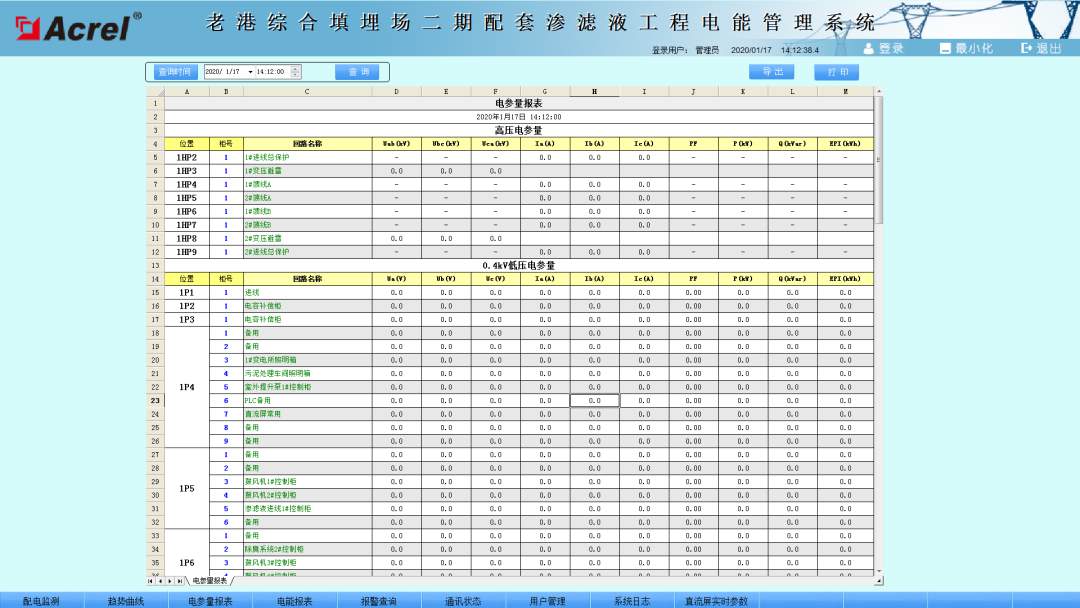Click the 1#进线总保护 circuit name
This screenshot has width=1080, height=608.
tap(267, 158)
